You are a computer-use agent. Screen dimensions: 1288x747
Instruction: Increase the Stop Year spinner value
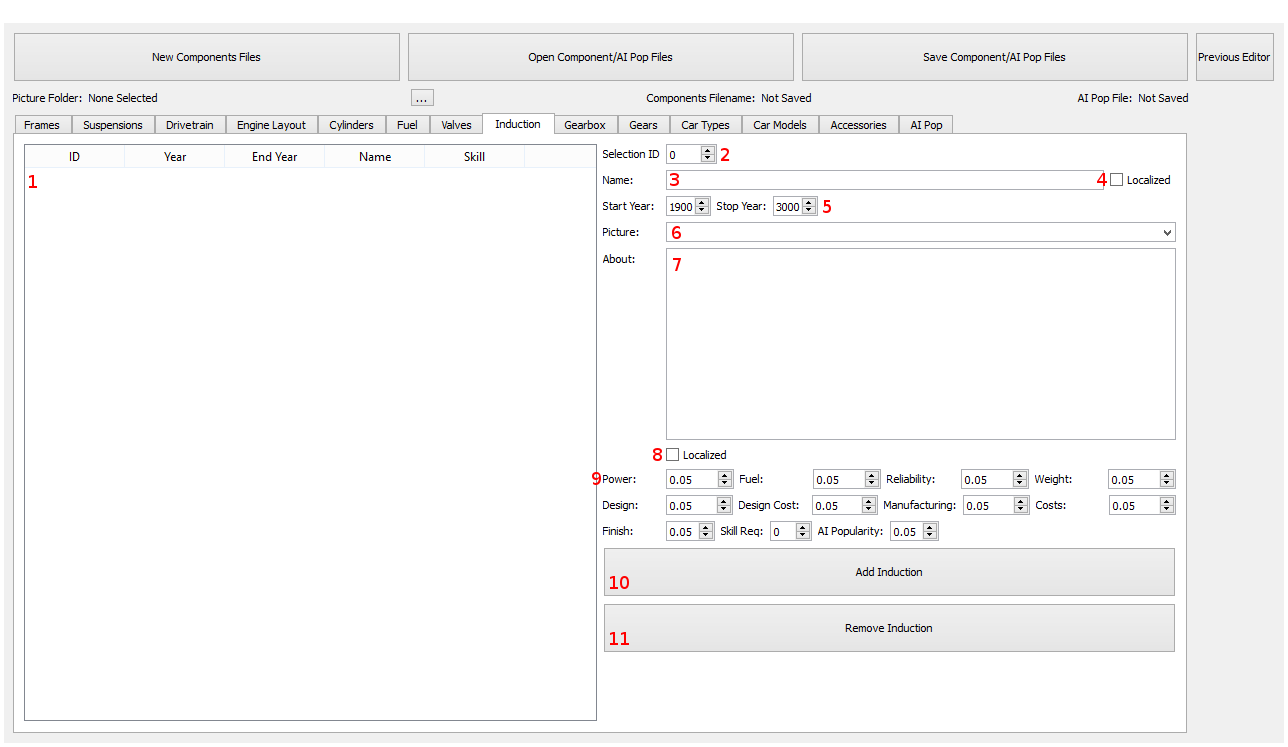(x=809, y=203)
